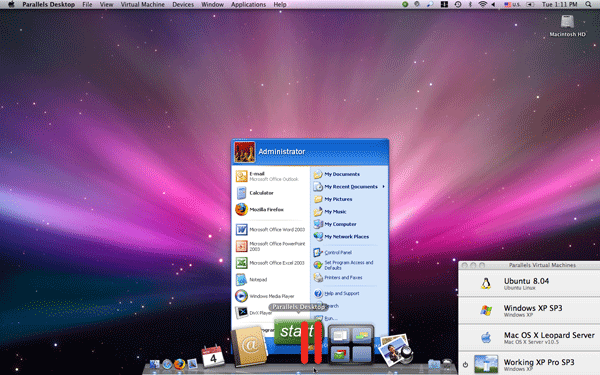The image size is (600, 375).
Task: Open Macintosh HD on the desktop
Action: (567, 26)
